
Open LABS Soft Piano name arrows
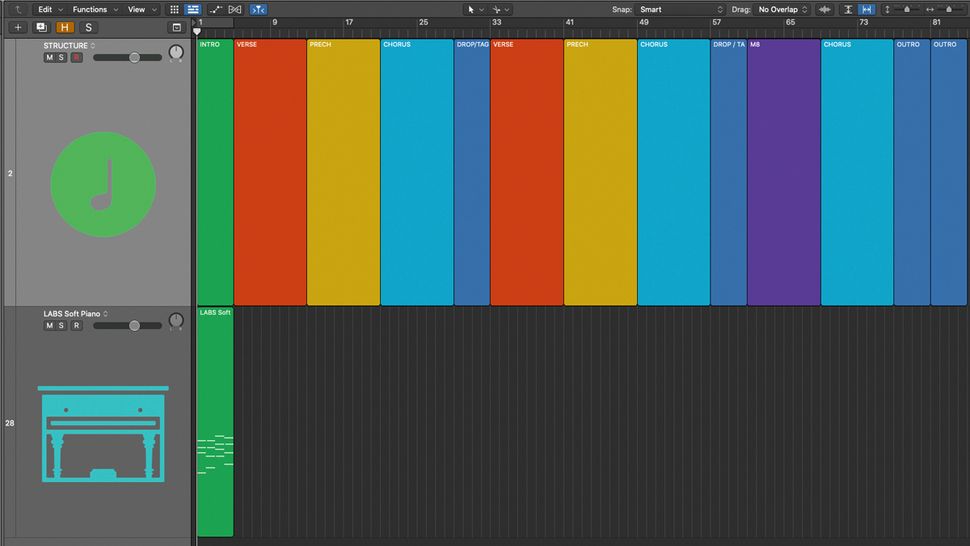pos(106,314)
